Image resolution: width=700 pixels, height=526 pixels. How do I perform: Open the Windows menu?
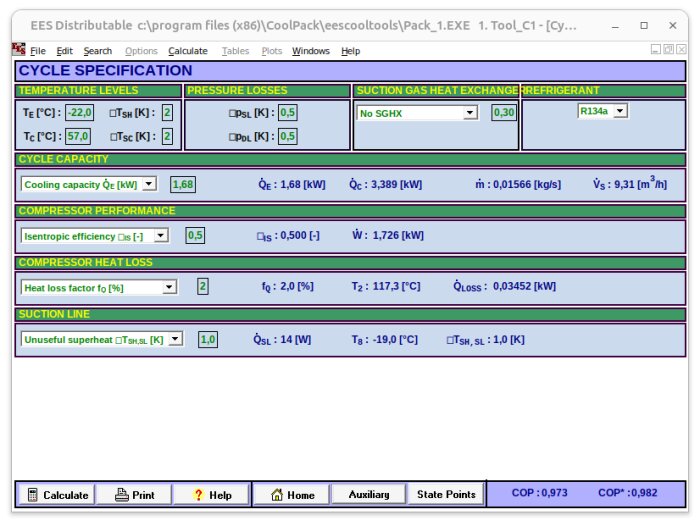point(311,51)
